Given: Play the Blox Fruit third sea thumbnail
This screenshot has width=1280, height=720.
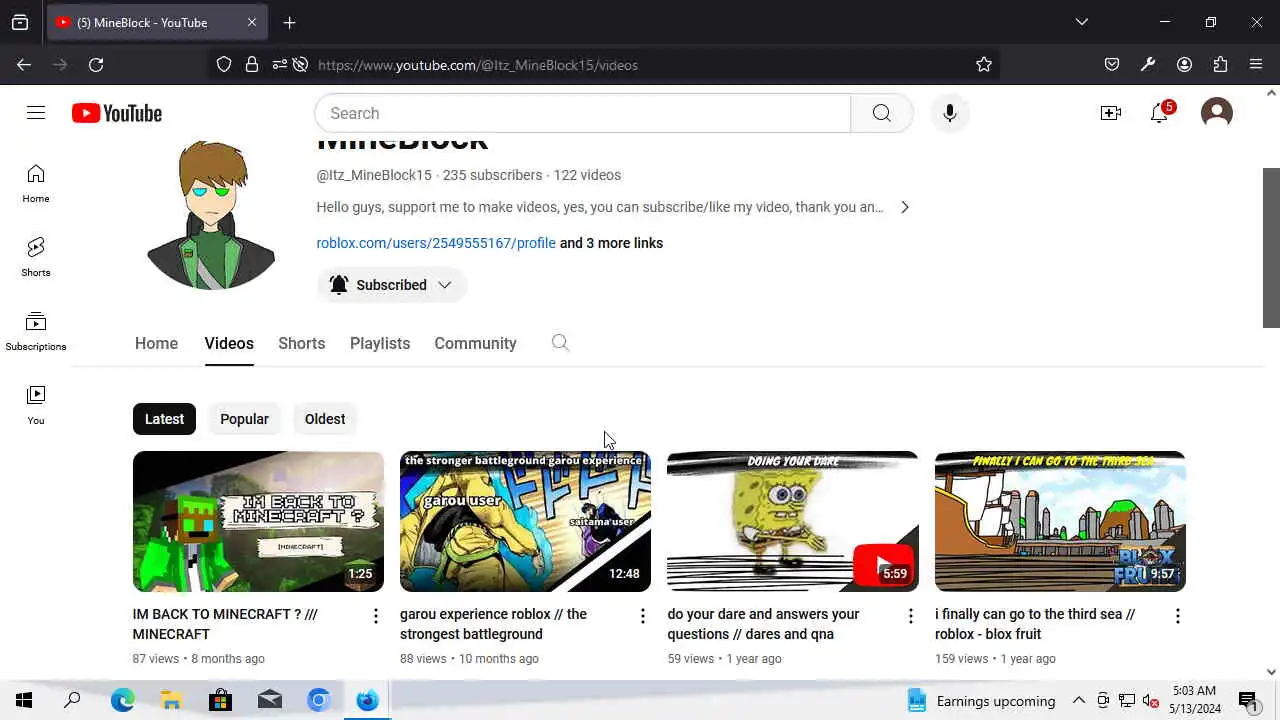Looking at the screenshot, I should click(1060, 521).
